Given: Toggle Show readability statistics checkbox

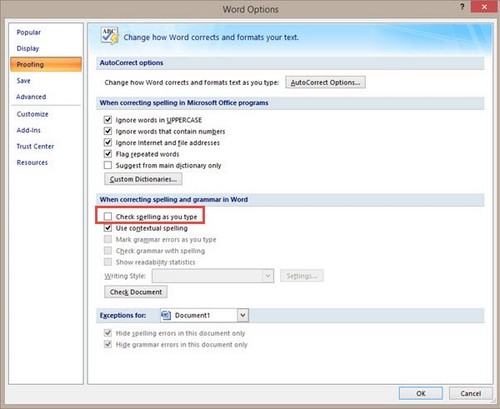Looking at the screenshot, I should click(x=108, y=262).
